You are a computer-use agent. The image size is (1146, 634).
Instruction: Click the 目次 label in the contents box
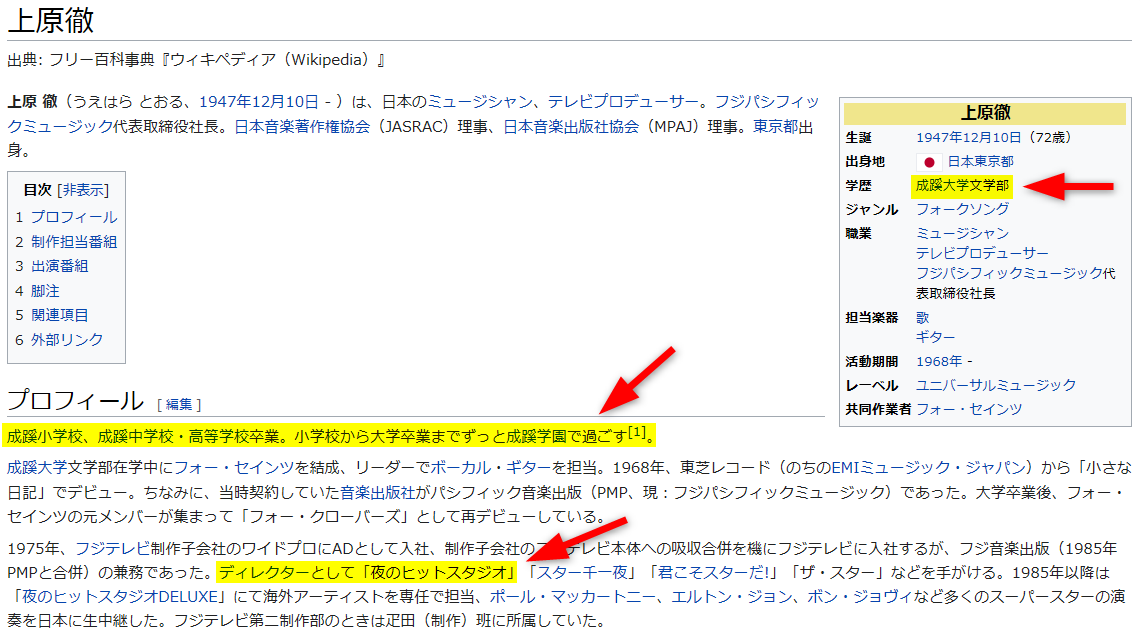[x=38, y=190]
